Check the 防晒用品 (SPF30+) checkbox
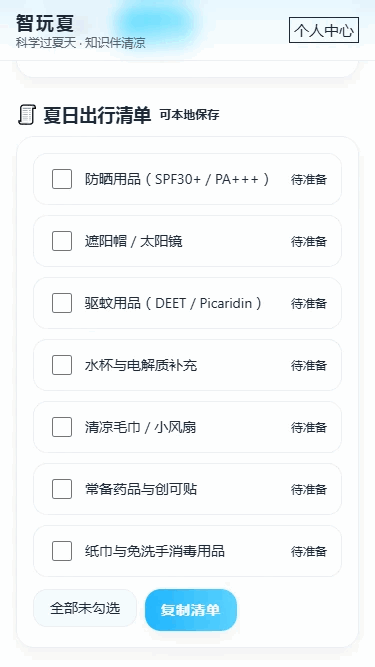Screen dimensions: 375x667 point(62,179)
